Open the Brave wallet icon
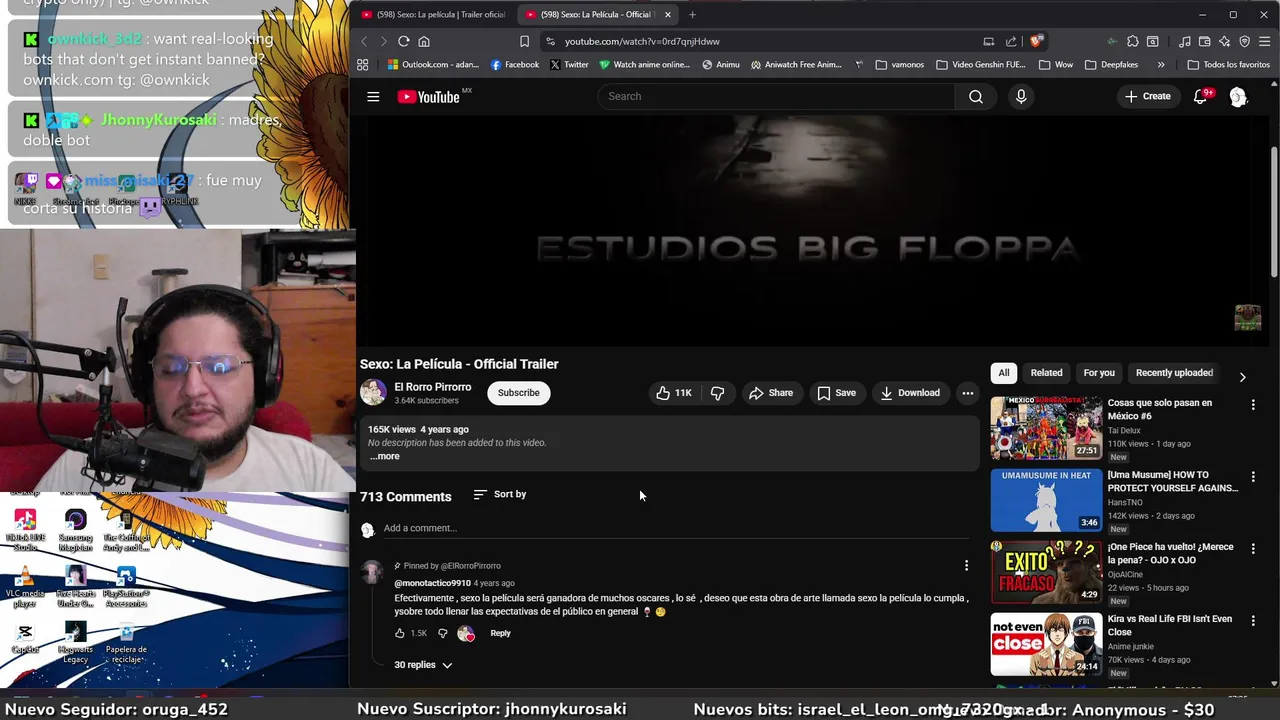The height and width of the screenshot is (720, 1280). click(1205, 41)
